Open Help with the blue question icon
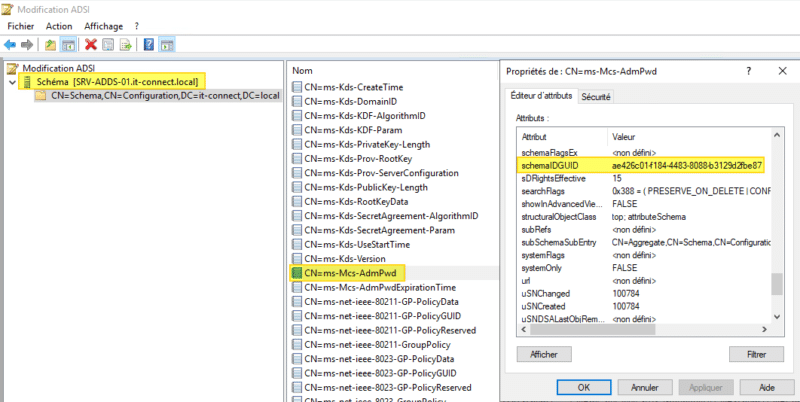800x402 pixels. click(x=149, y=45)
